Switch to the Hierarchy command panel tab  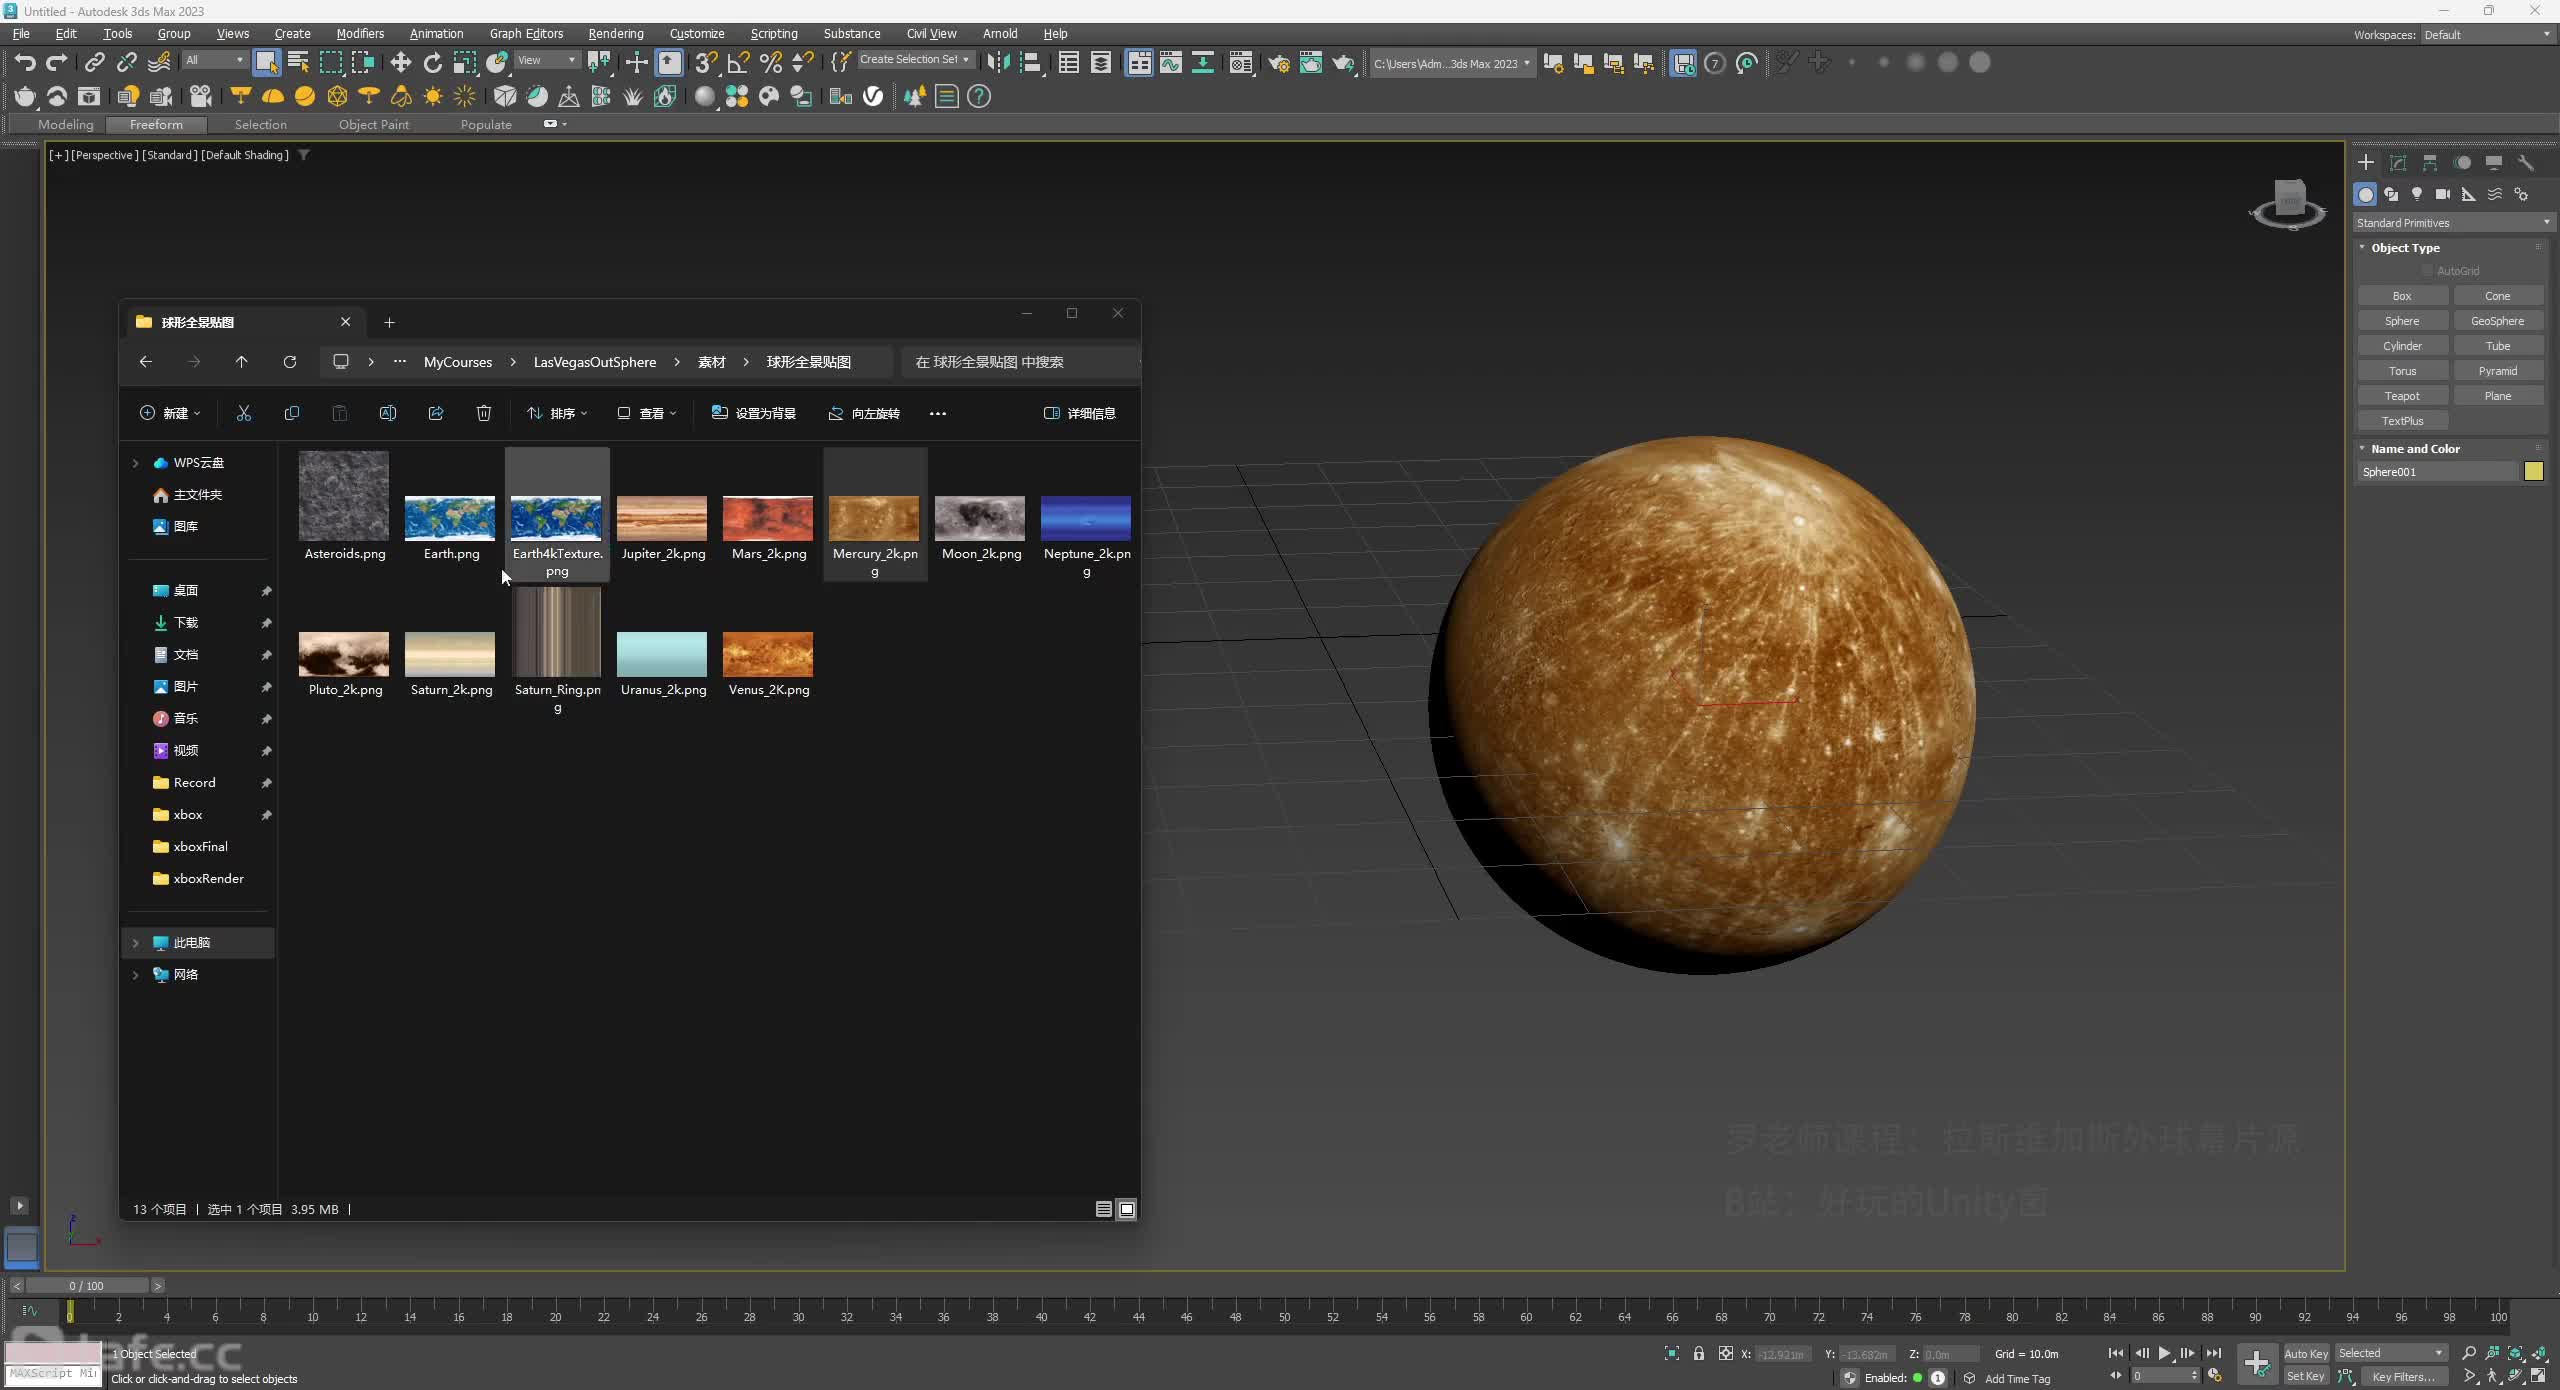tap(2430, 162)
